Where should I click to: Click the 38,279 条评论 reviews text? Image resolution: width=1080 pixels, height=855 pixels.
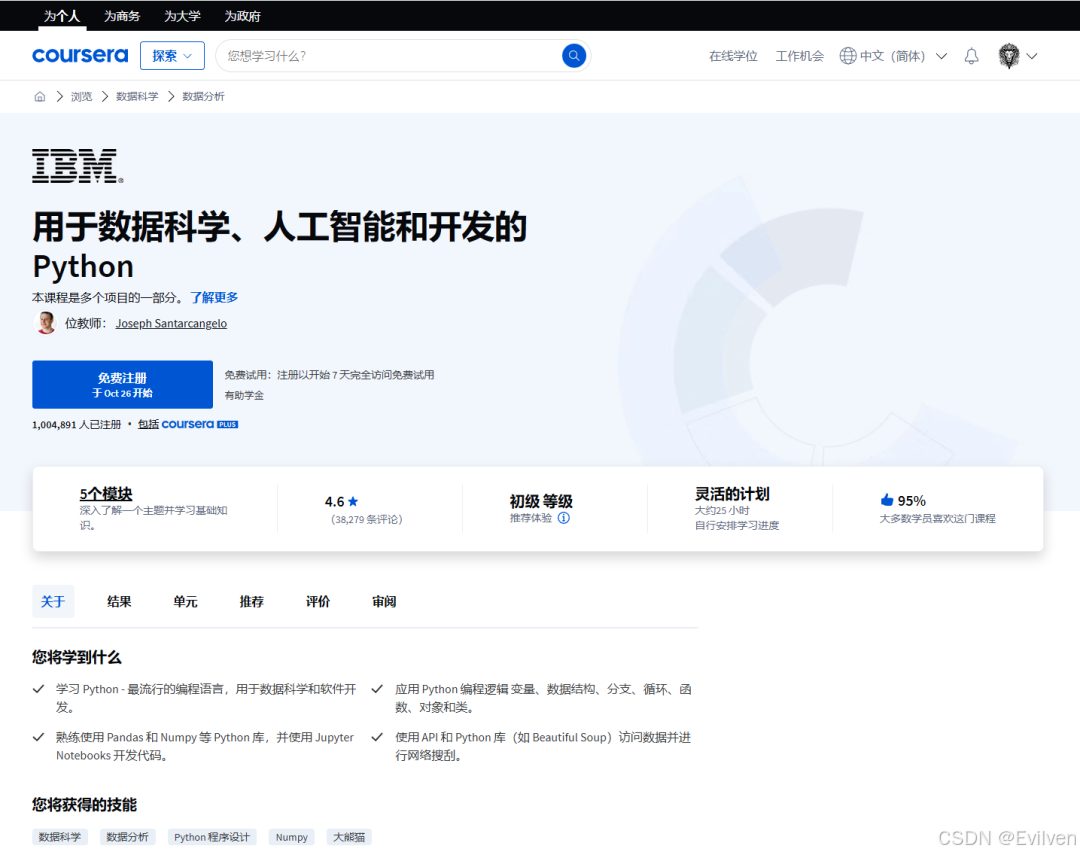tap(366, 519)
